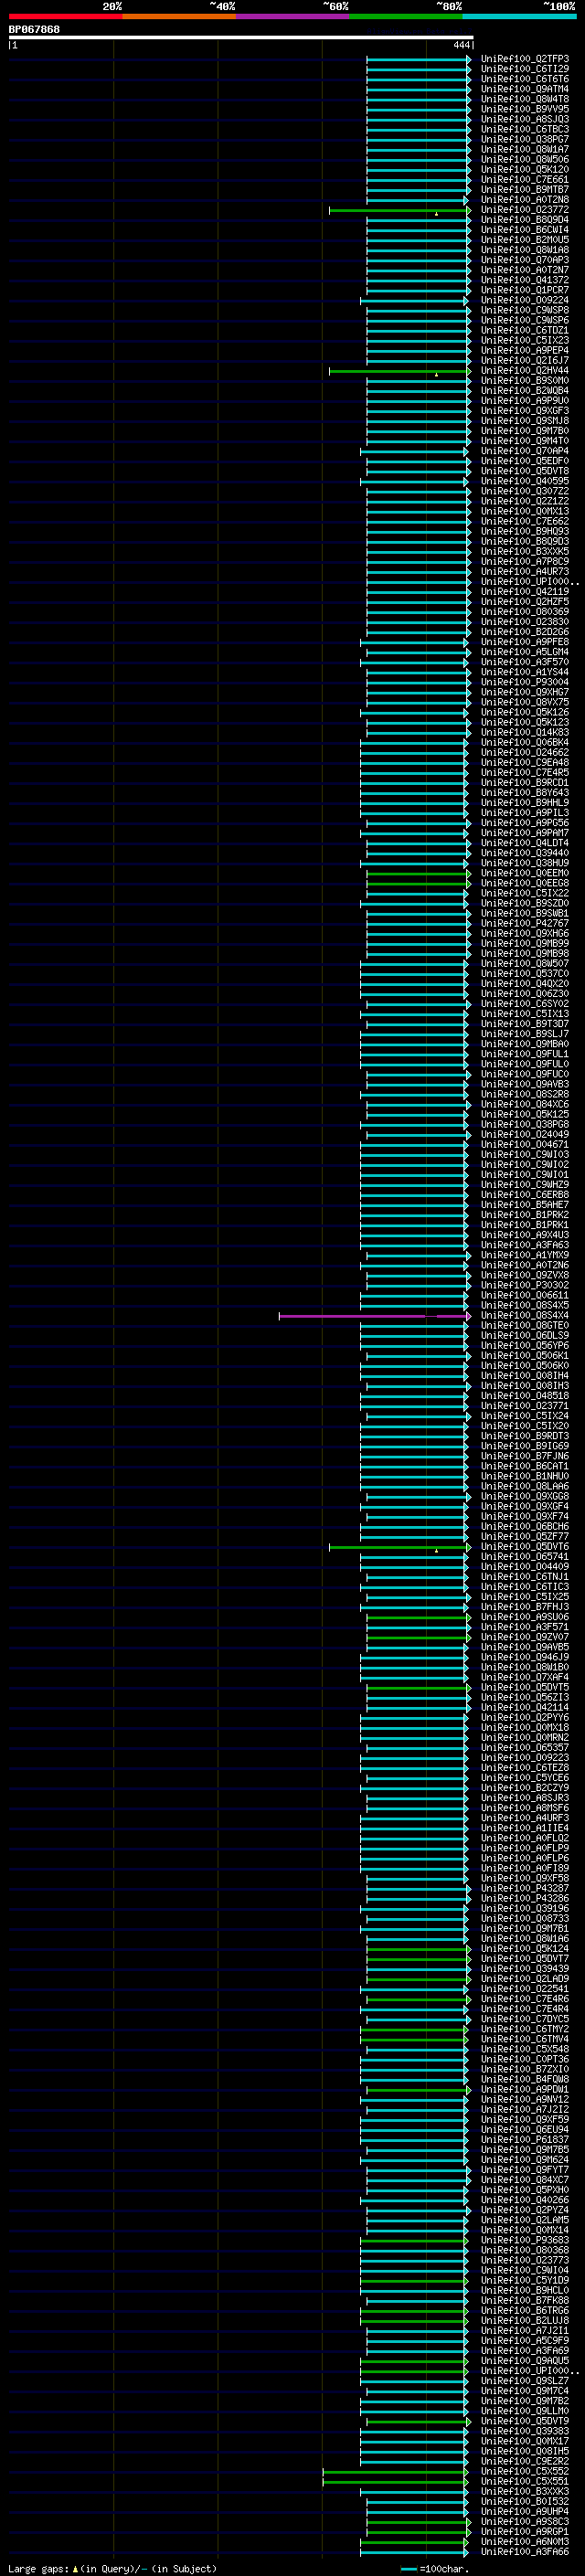Select hit label UniRef100_A9PEP4
The width and height of the screenshot is (585, 2576).
[524, 351]
